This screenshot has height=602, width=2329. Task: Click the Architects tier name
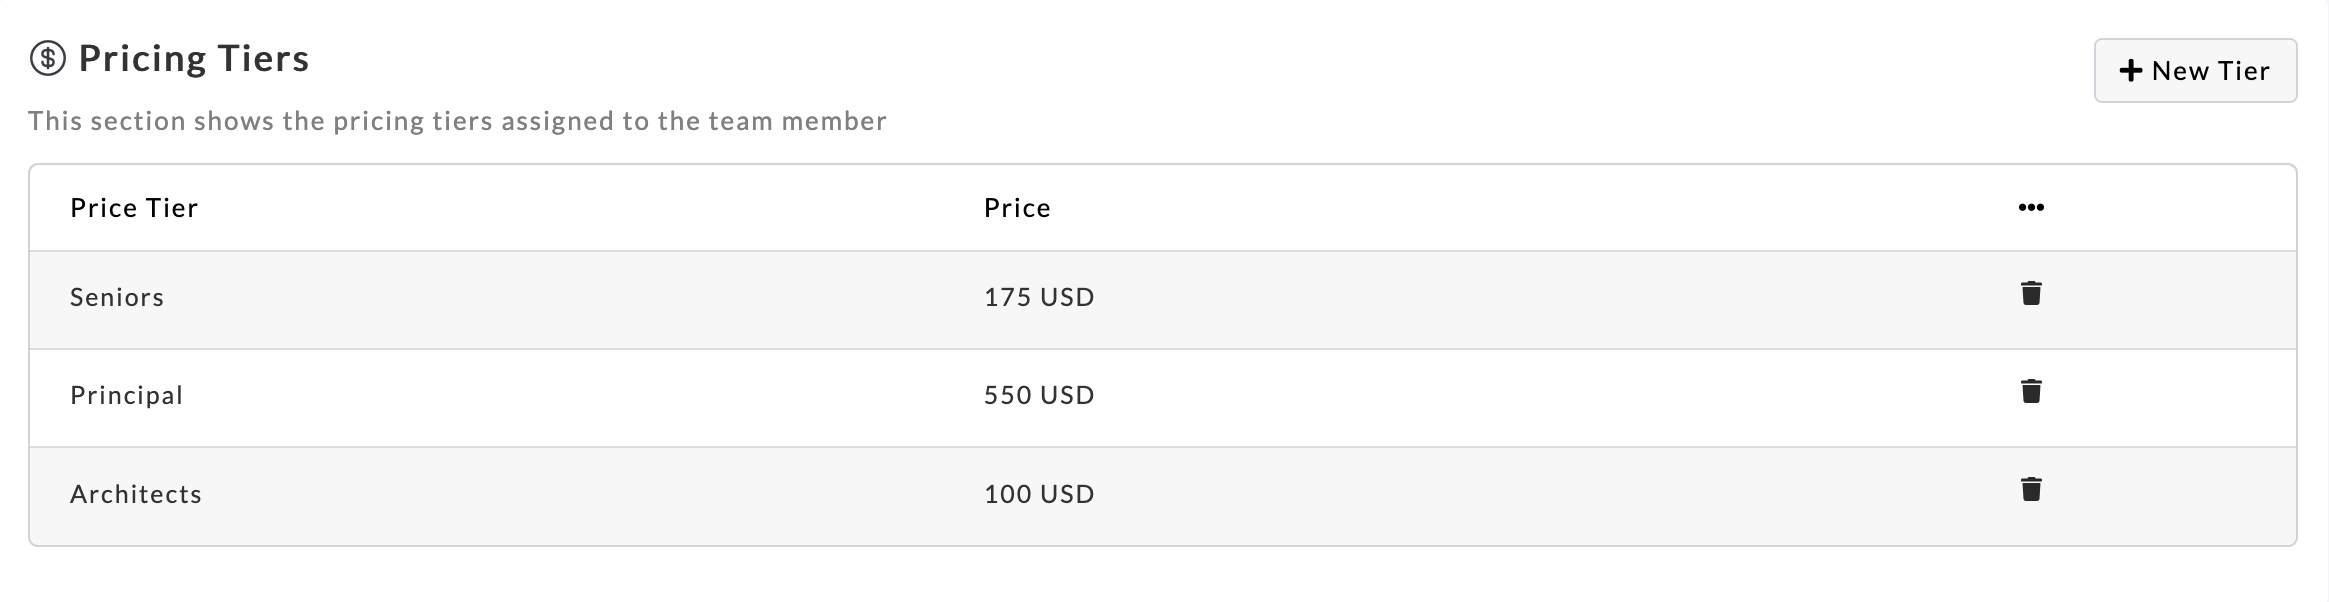click(136, 494)
